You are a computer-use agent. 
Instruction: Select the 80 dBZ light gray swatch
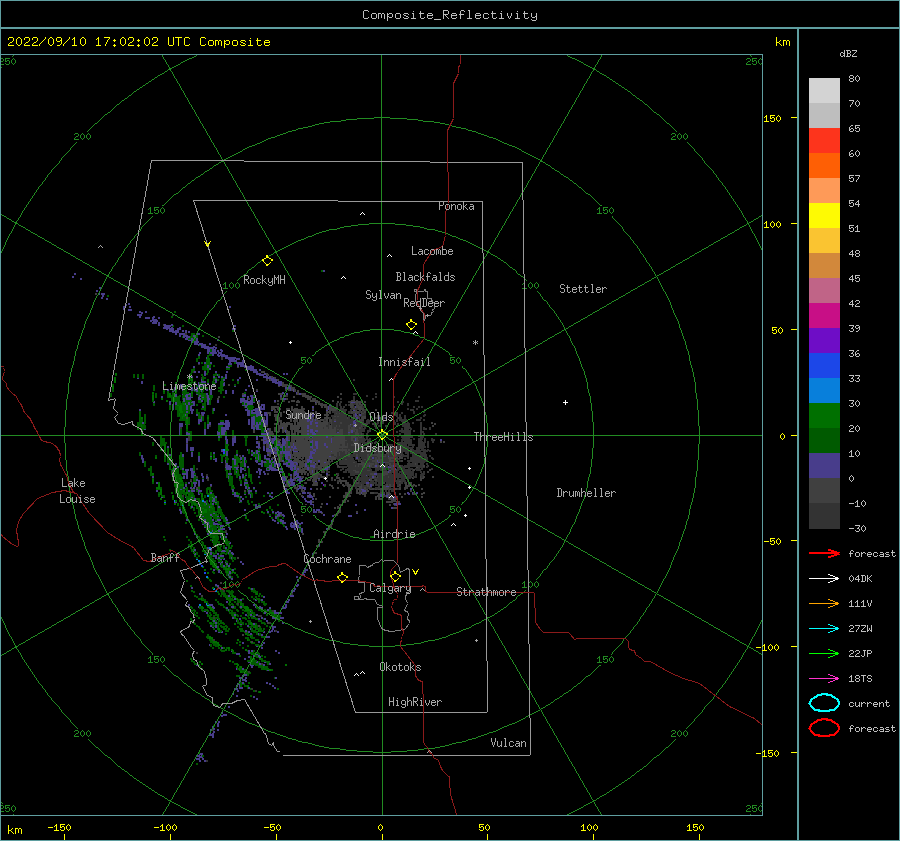point(824,90)
